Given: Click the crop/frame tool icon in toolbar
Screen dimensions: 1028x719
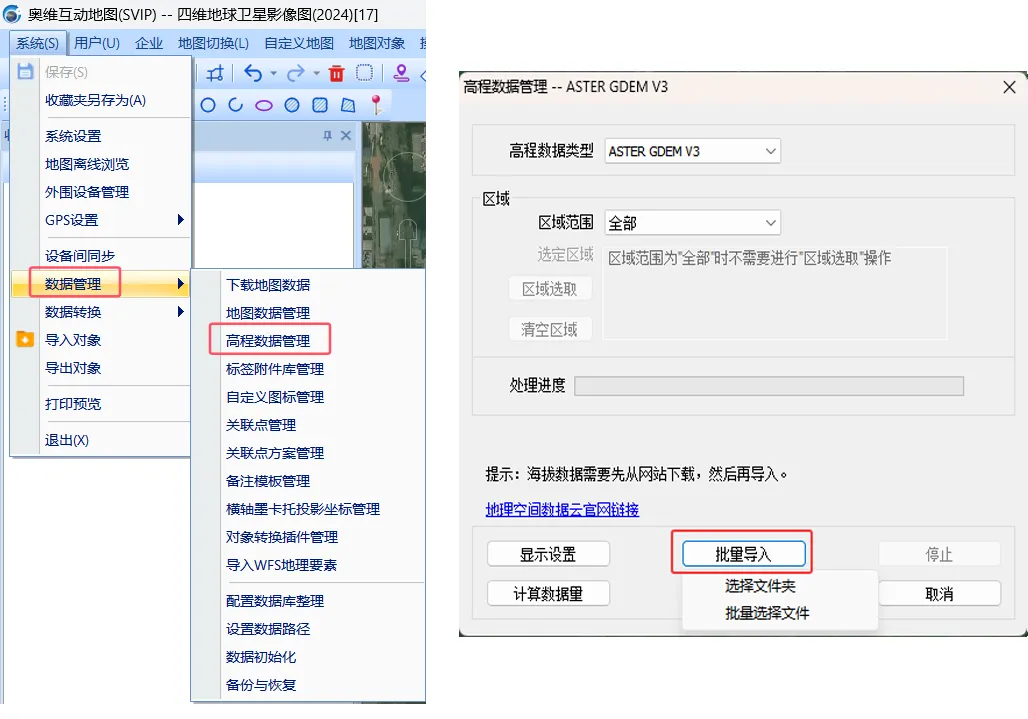Looking at the screenshot, I should (x=215, y=73).
